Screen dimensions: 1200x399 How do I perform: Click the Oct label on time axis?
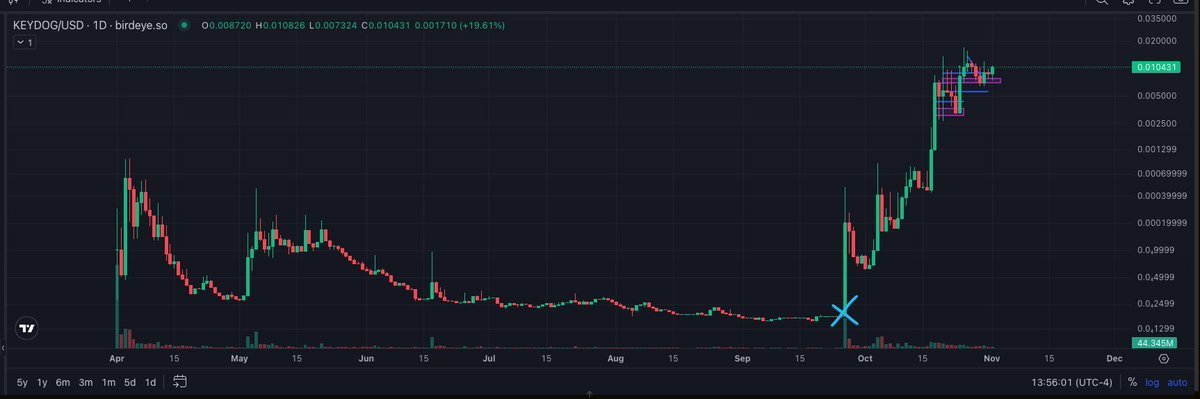[865, 357]
